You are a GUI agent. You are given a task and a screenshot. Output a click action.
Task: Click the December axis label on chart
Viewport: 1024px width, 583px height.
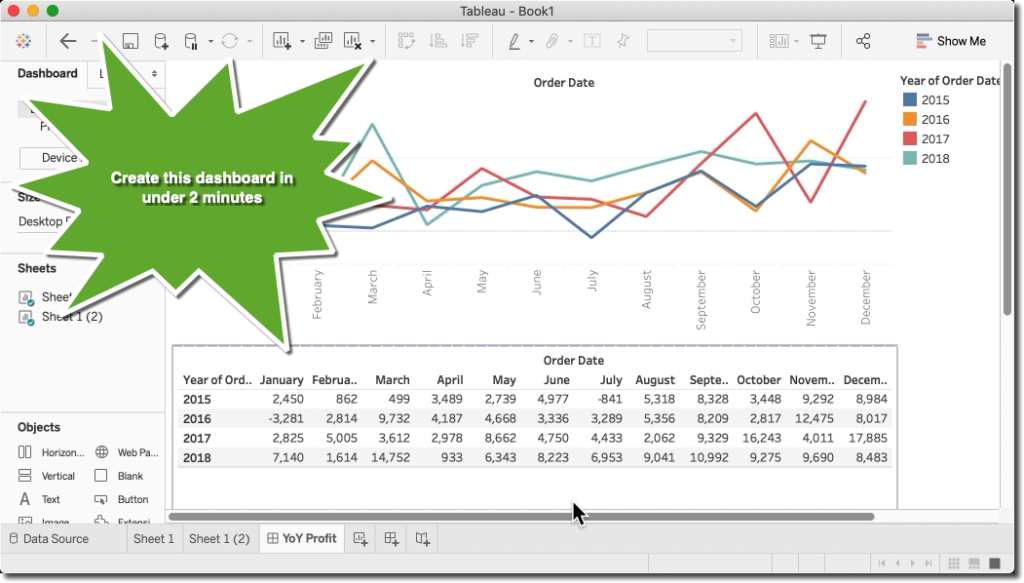(x=865, y=297)
